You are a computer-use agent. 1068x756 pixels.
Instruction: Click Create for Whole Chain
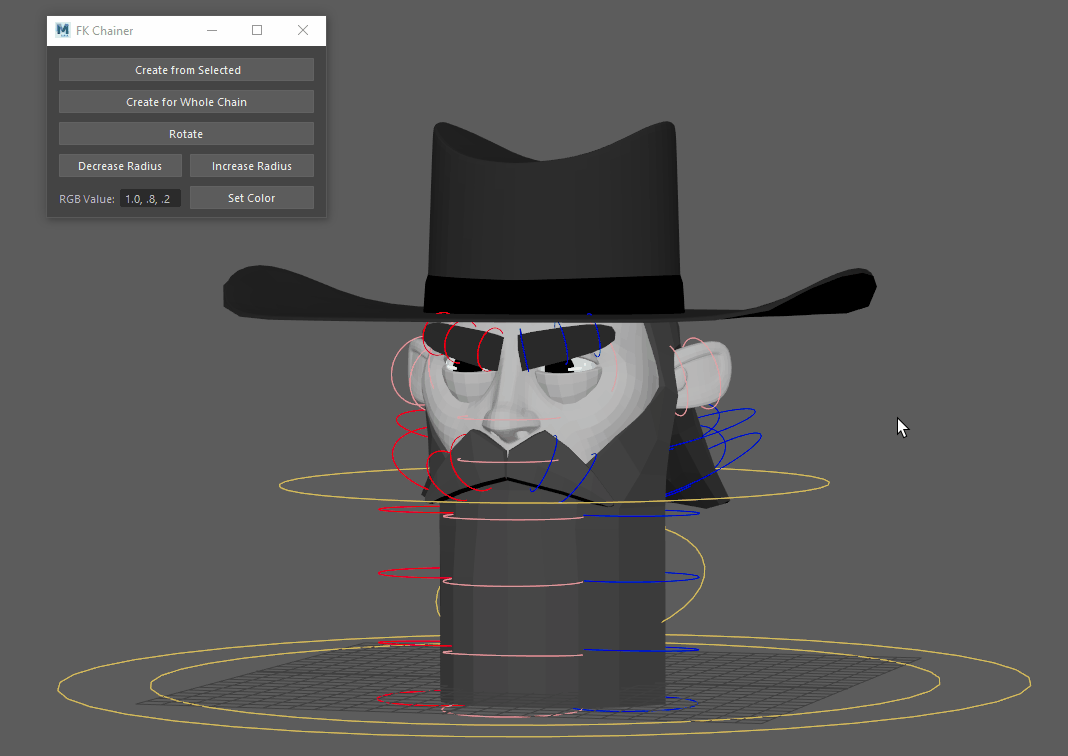coord(186,101)
